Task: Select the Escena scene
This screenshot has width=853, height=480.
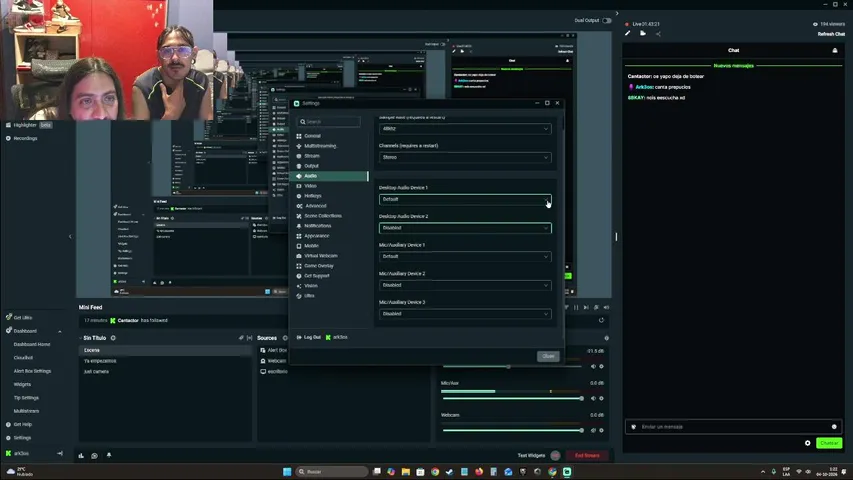Action: point(165,350)
